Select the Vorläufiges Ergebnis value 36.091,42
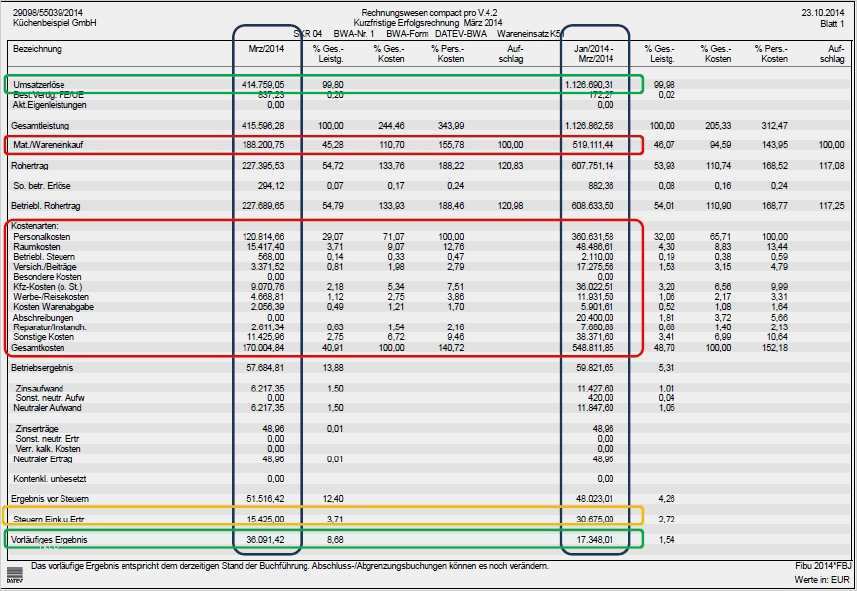Viewport: 857px width, 591px height. (266, 540)
